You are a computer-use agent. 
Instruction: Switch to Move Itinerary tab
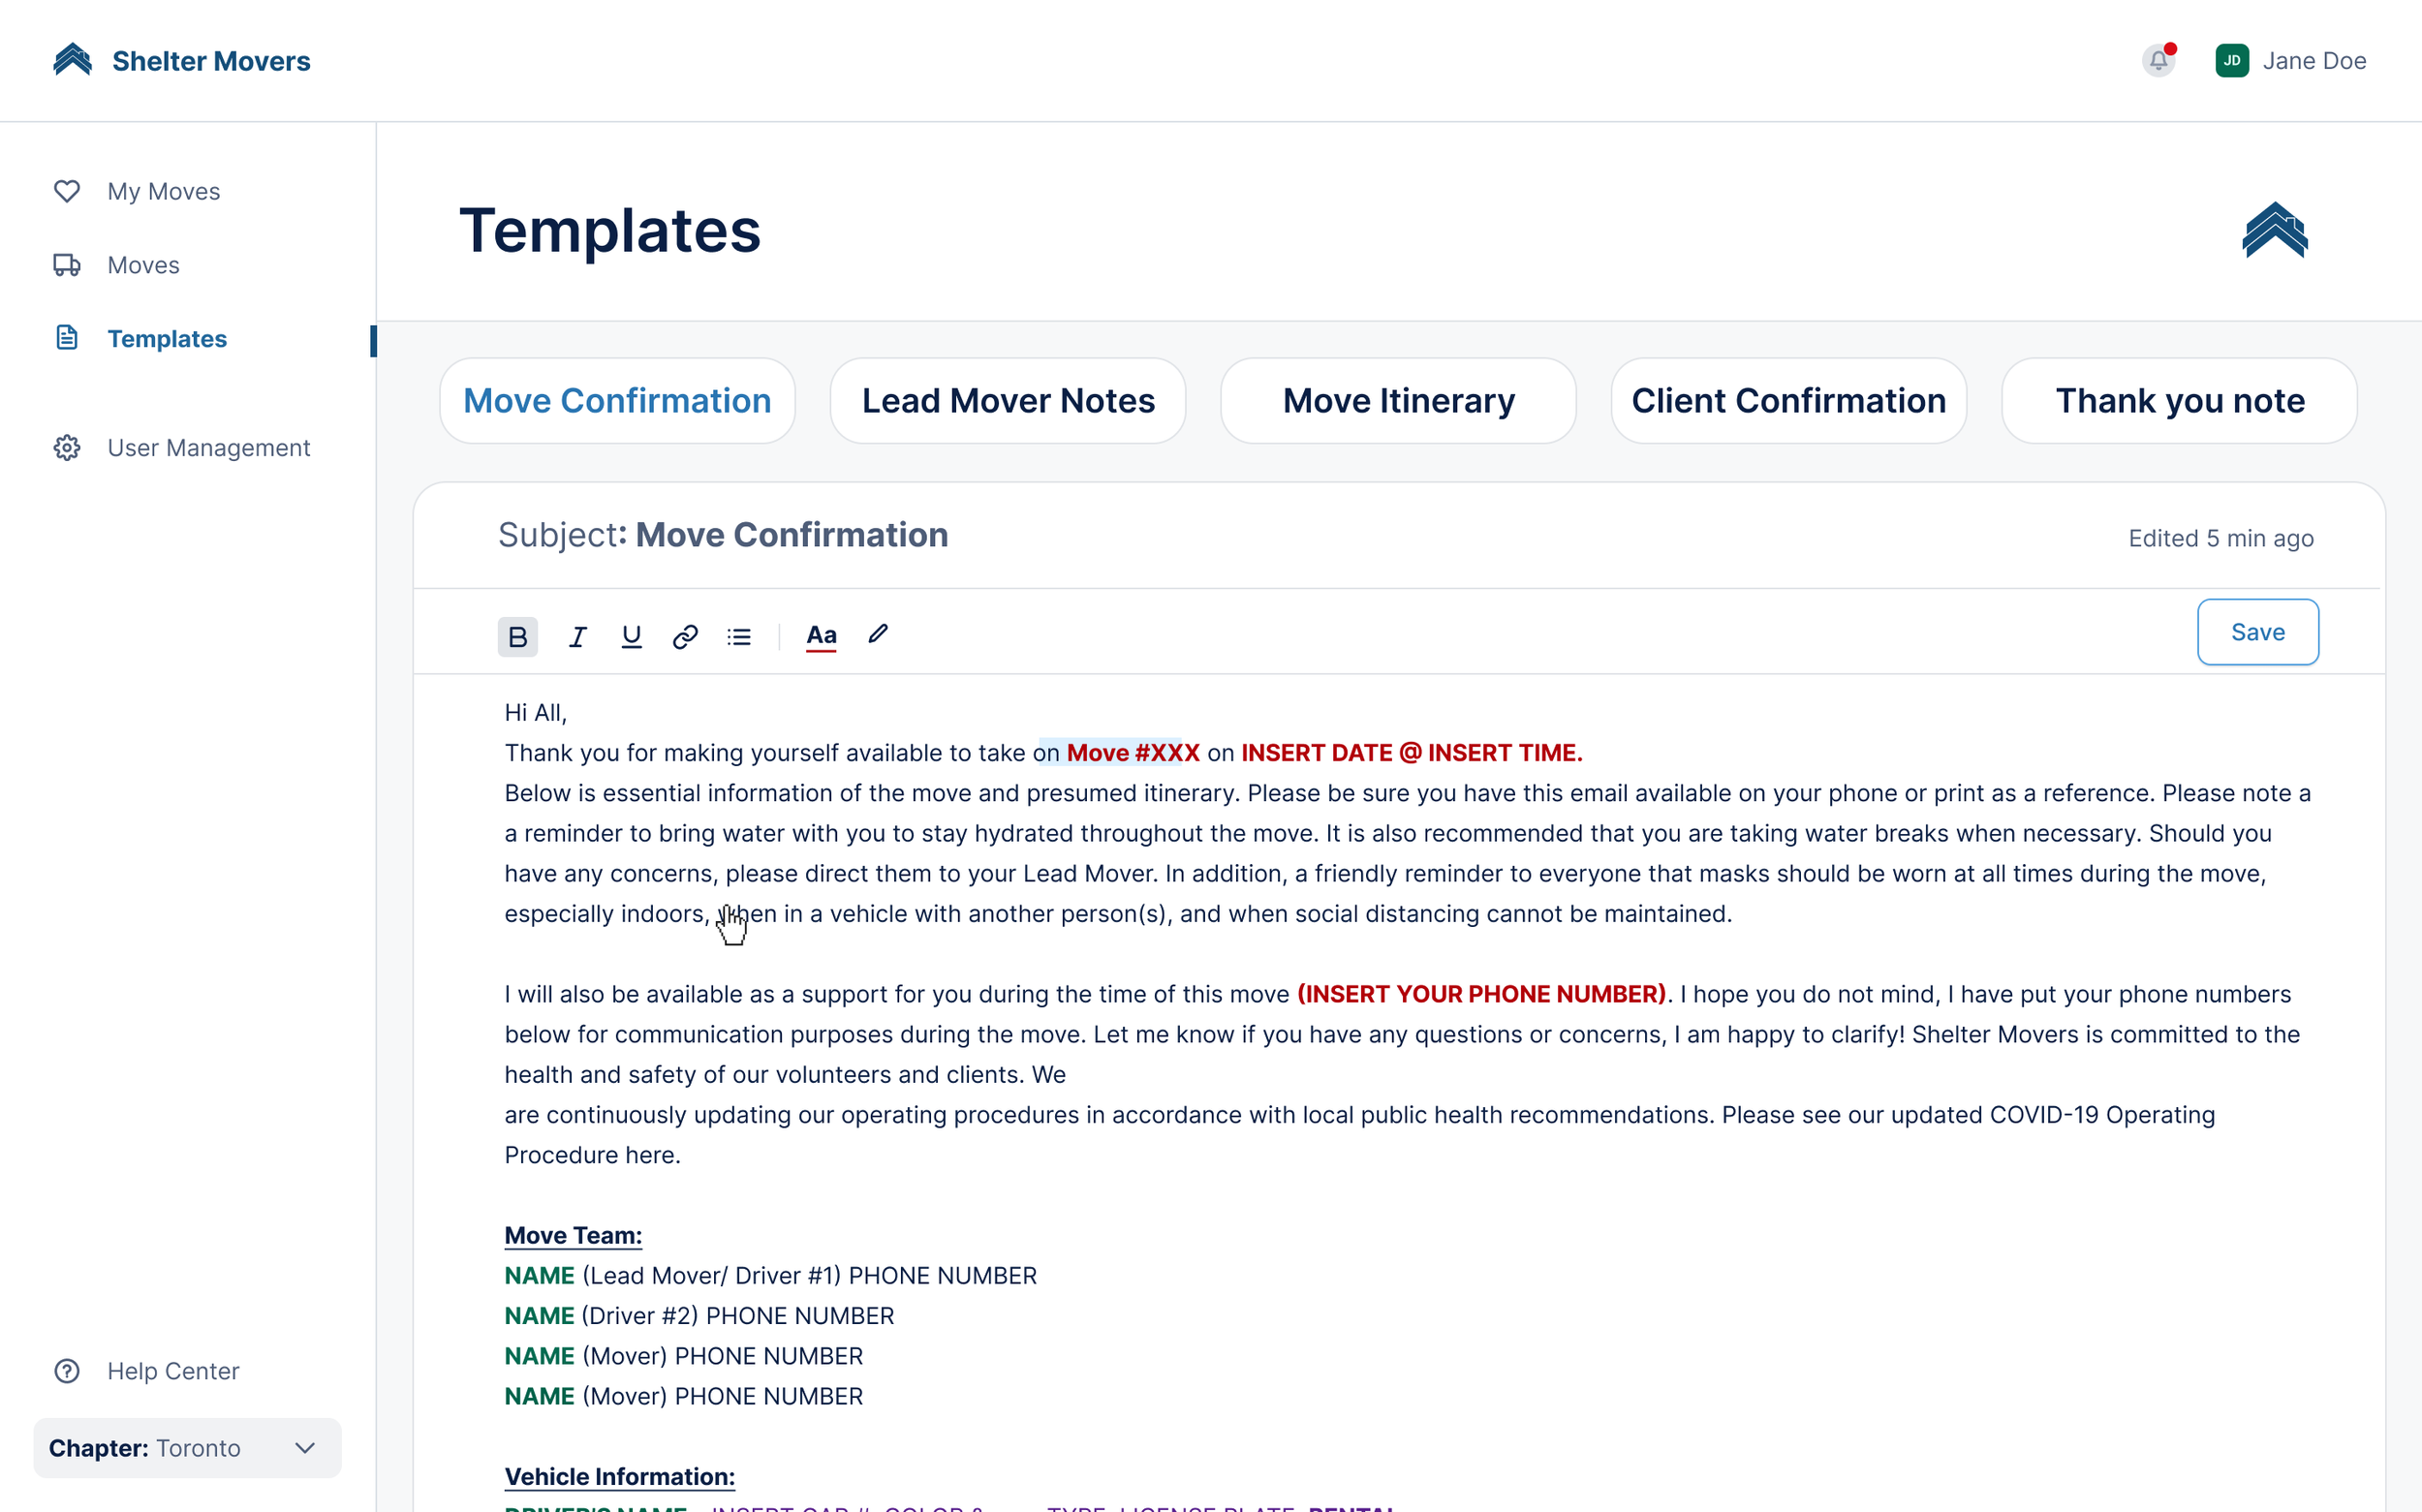[x=1398, y=401]
